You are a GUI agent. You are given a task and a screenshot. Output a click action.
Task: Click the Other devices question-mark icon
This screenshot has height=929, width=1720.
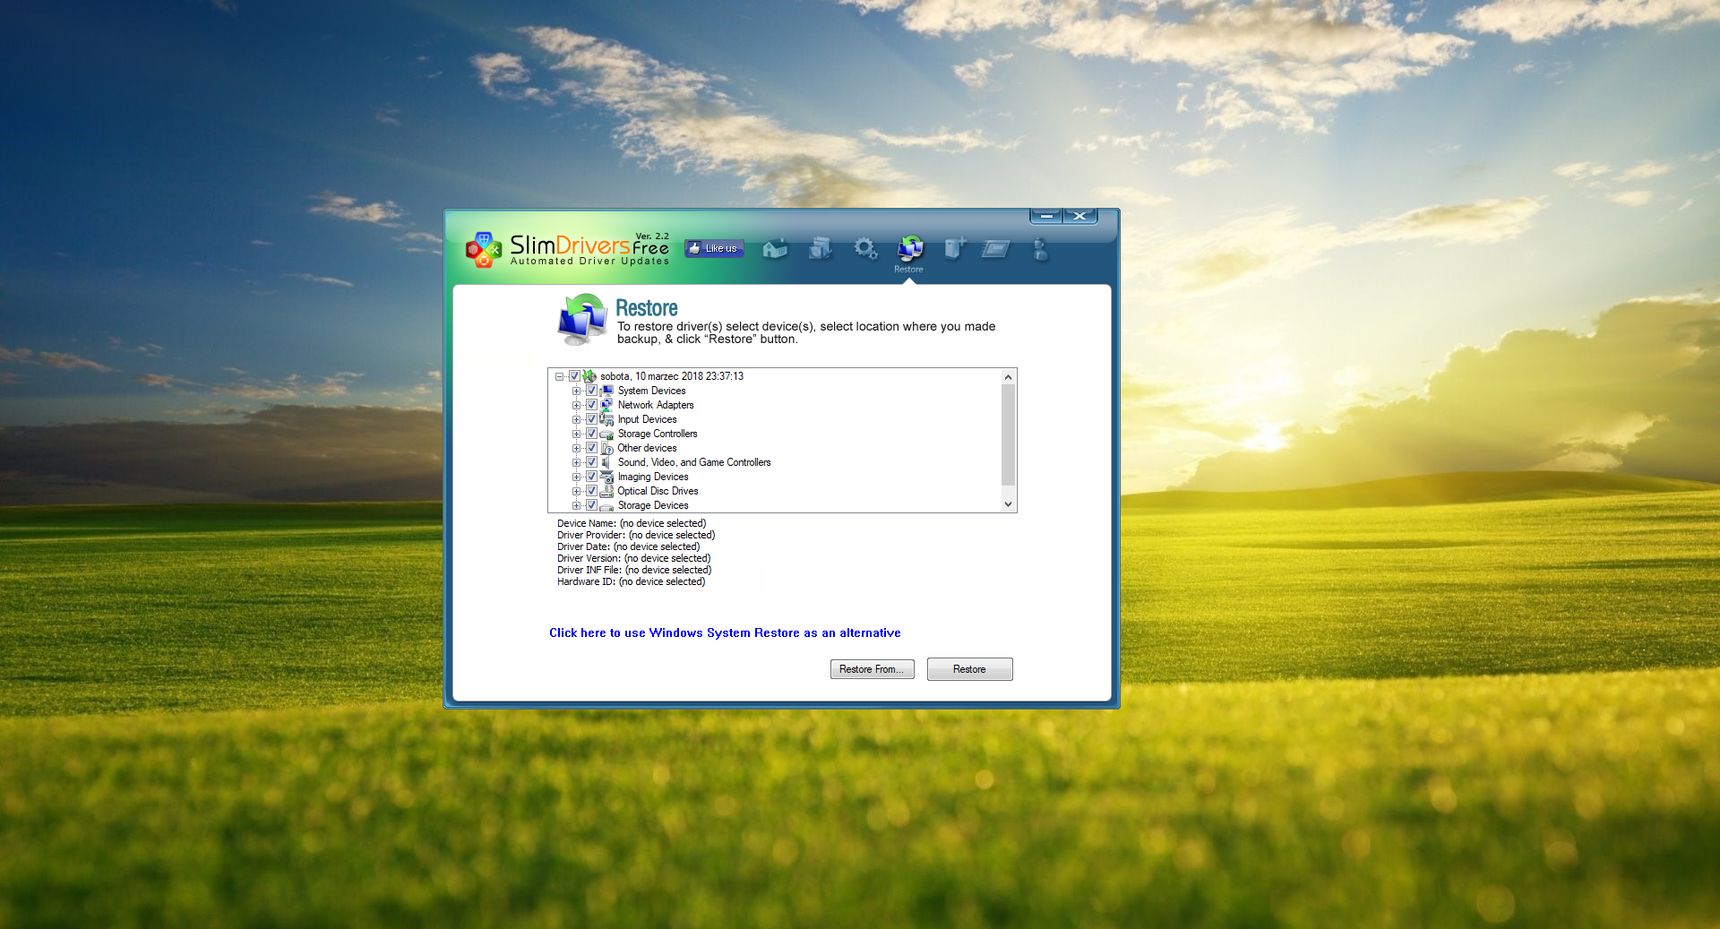607,448
